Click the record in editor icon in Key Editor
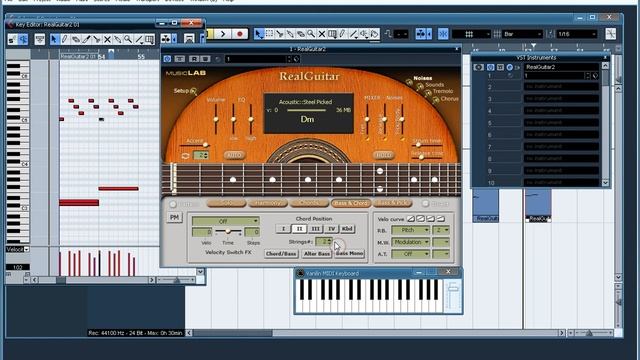This screenshot has width=640, height=360. [23, 39]
